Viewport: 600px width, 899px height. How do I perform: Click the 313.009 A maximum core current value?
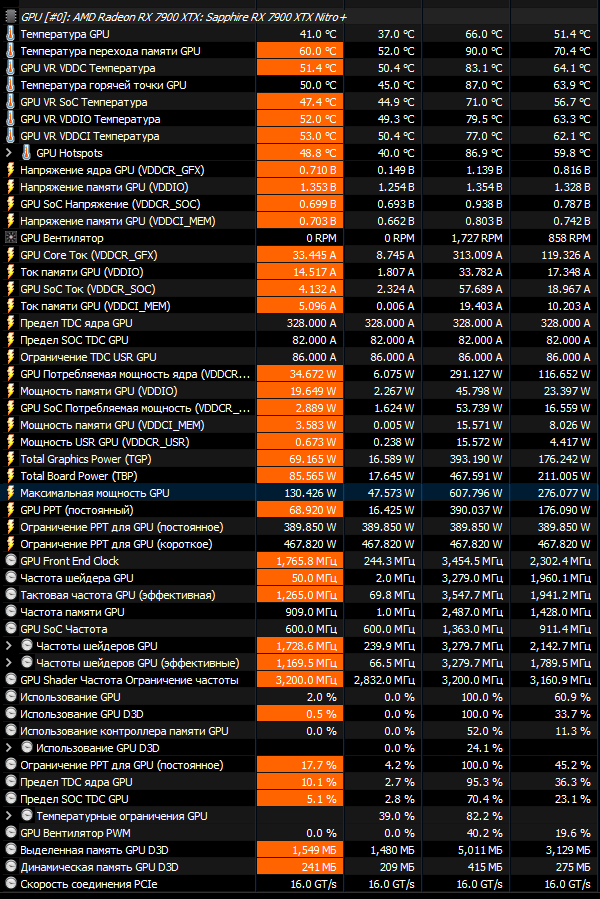[477, 255]
